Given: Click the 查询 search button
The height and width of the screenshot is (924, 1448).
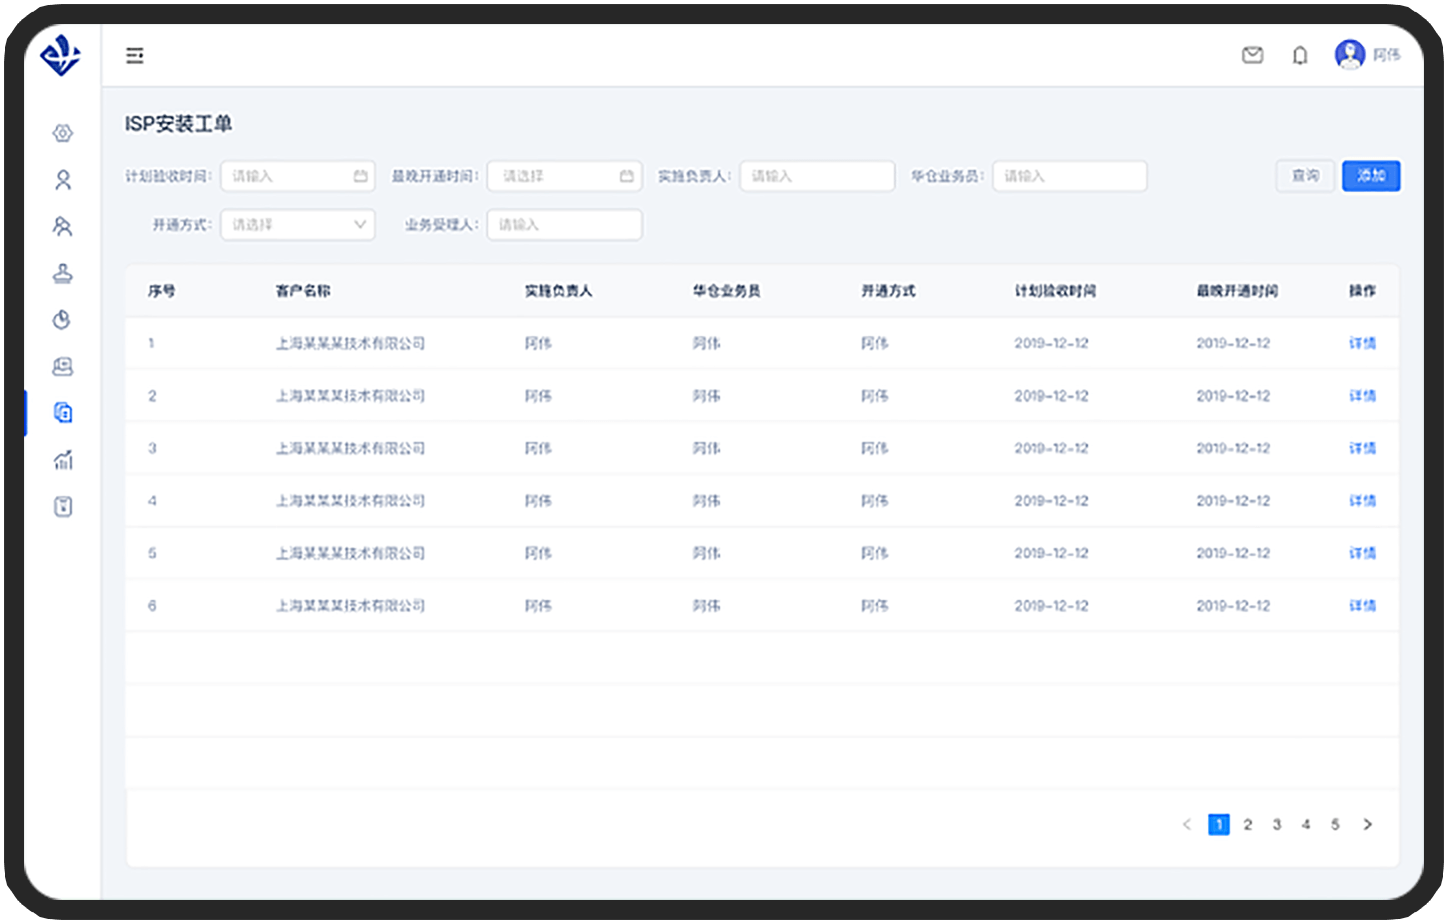Looking at the screenshot, I should (x=1305, y=176).
